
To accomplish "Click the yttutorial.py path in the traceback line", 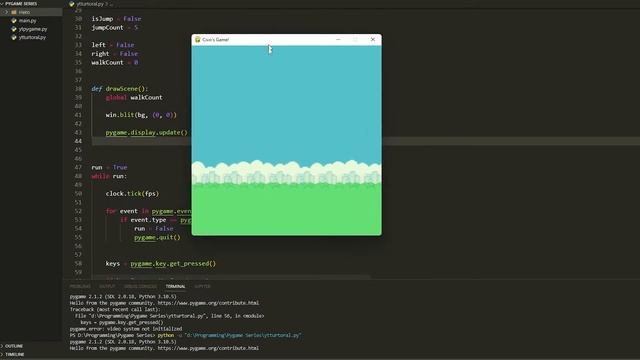I will tap(147, 316).
